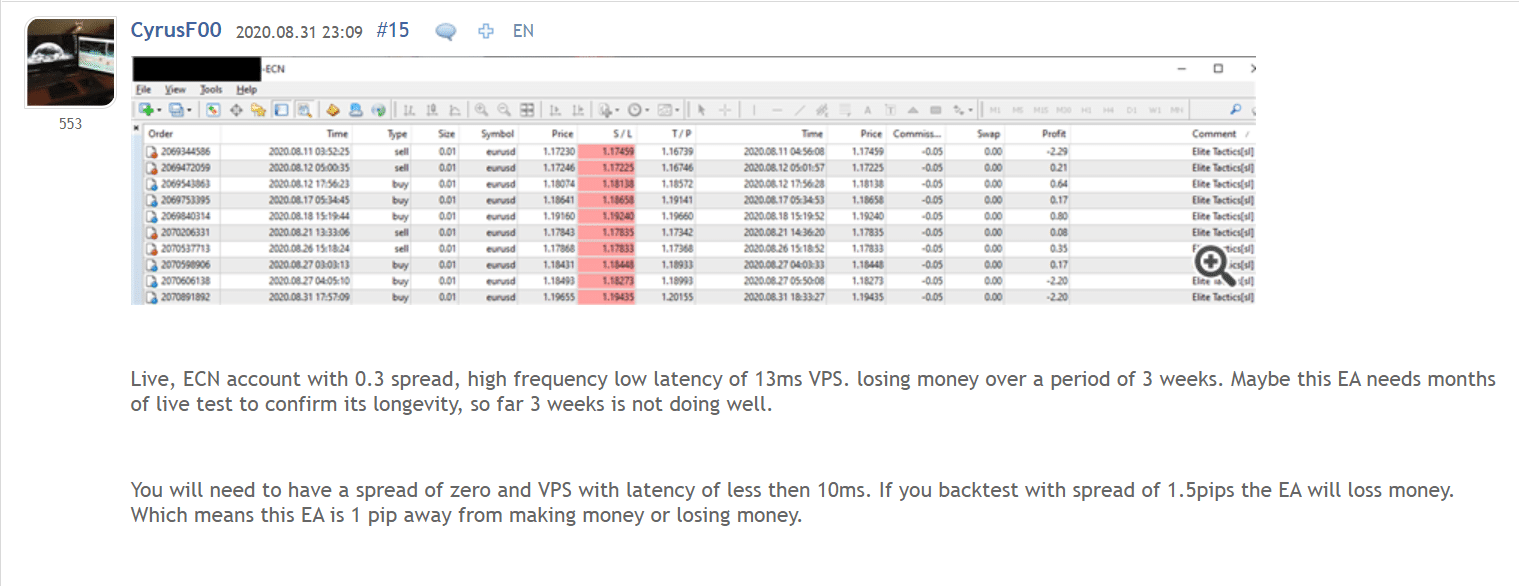This screenshot has height=586, width=1519.
Task: Open the Periodicity clock dropdown
Action: point(637,110)
